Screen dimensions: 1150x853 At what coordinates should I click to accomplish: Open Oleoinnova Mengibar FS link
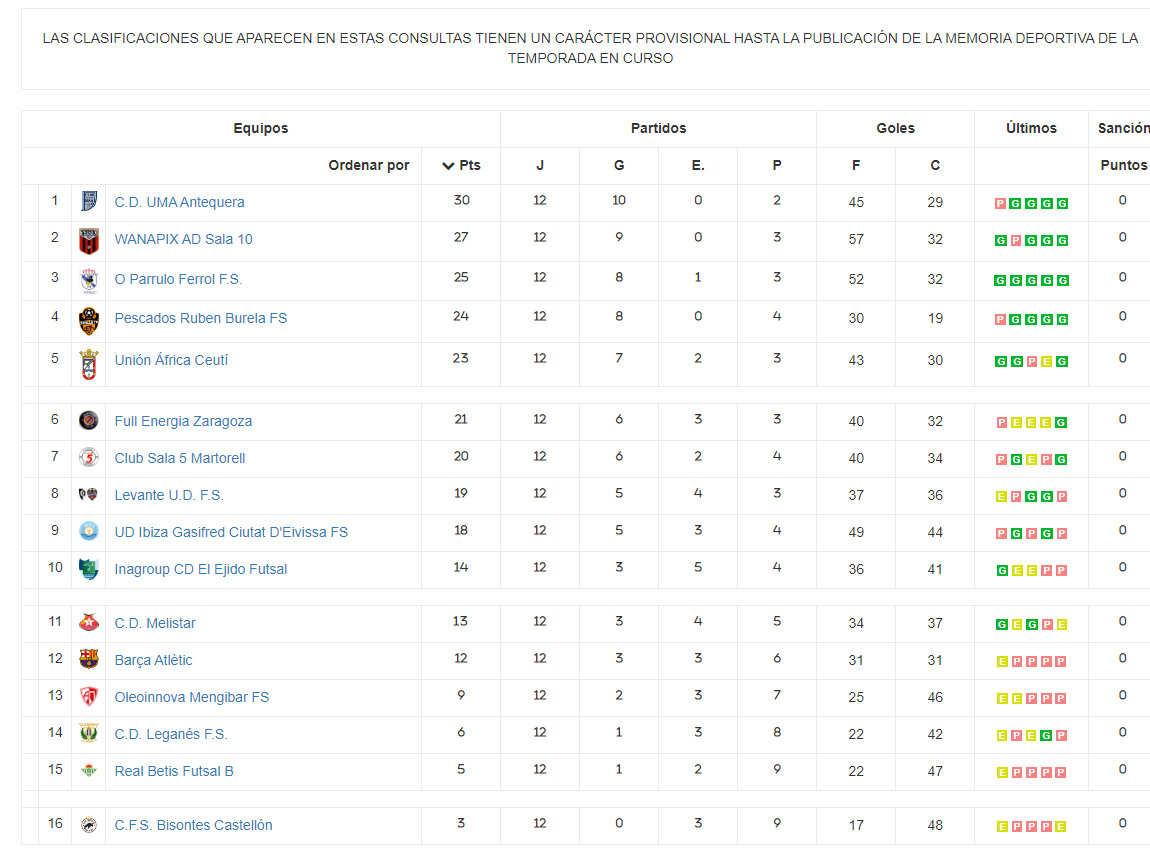[191, 697]
